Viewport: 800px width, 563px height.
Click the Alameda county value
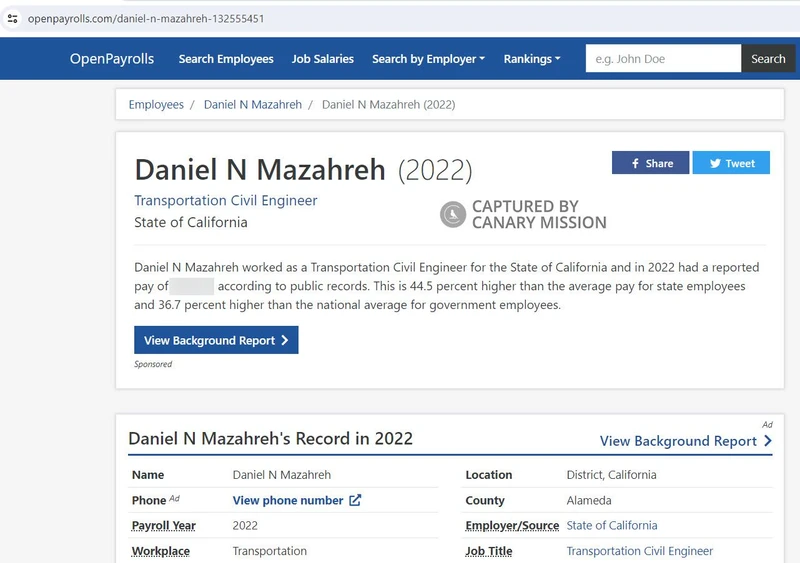pyautogui.click(x=589, y=500)
